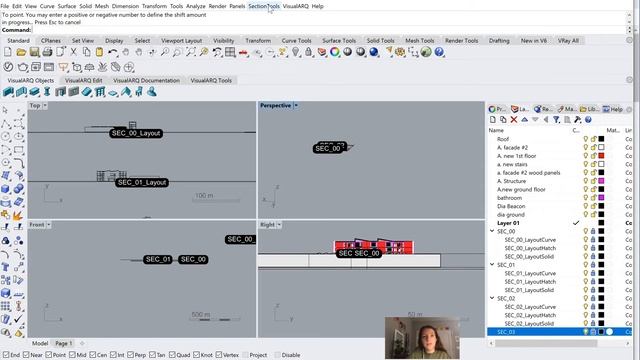Toggle the Near osnap checkbox
This screenshot has width=640, height=360.
click(26, 355)
